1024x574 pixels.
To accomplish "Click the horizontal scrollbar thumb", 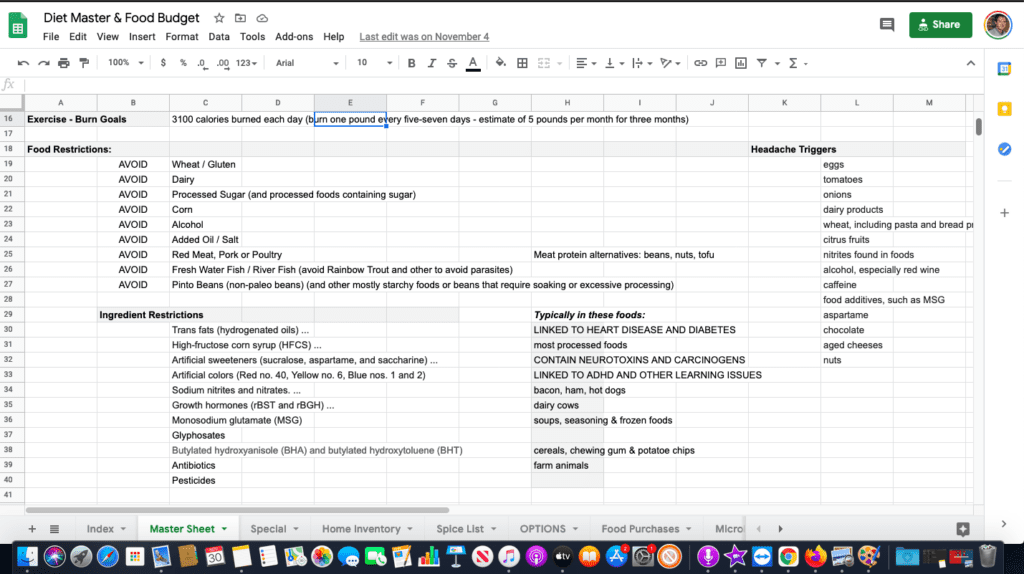I will pos(237,510).
